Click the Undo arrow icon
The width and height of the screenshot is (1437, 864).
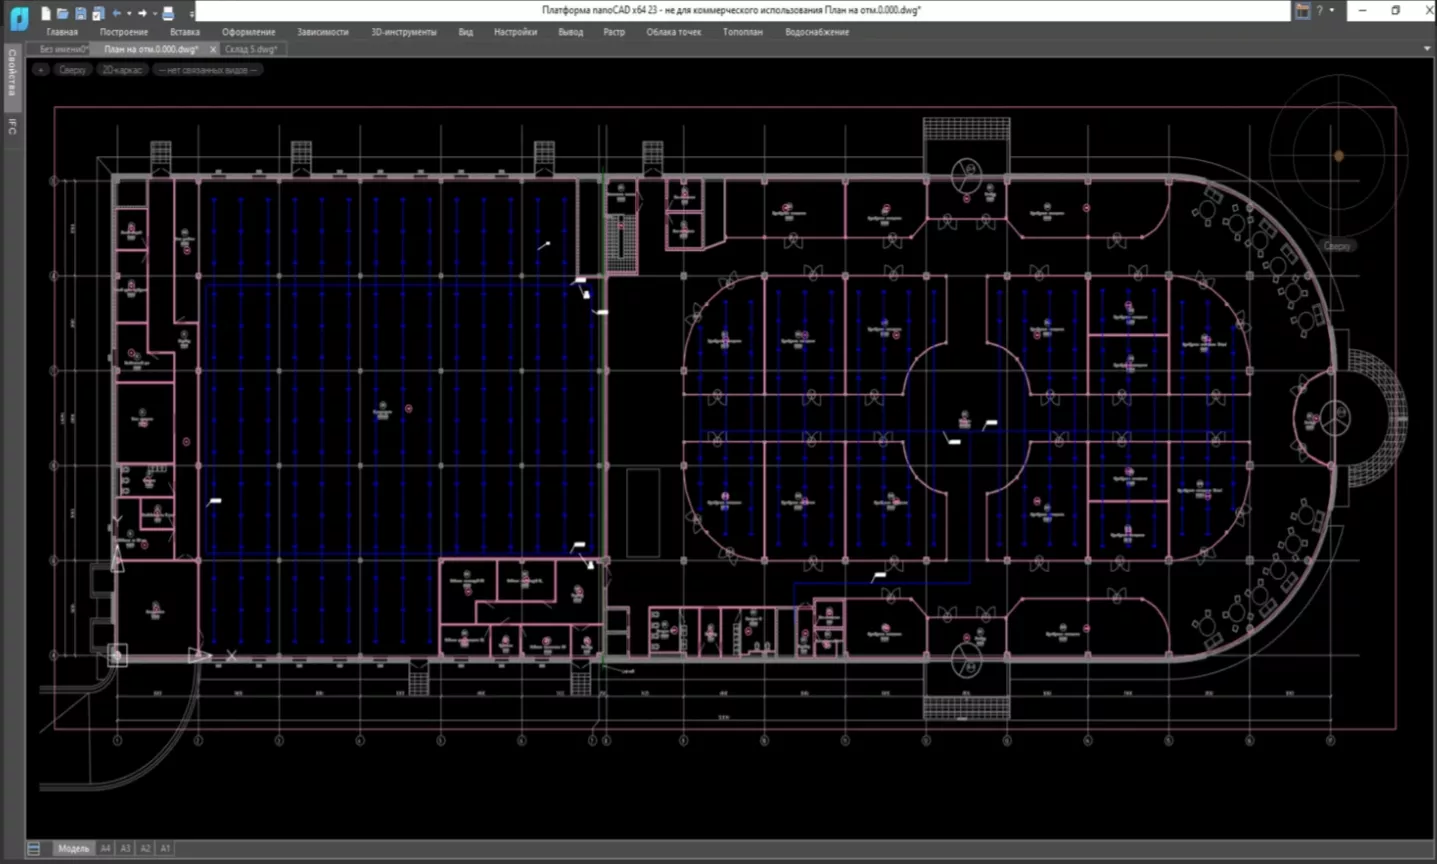pos(117,14)
